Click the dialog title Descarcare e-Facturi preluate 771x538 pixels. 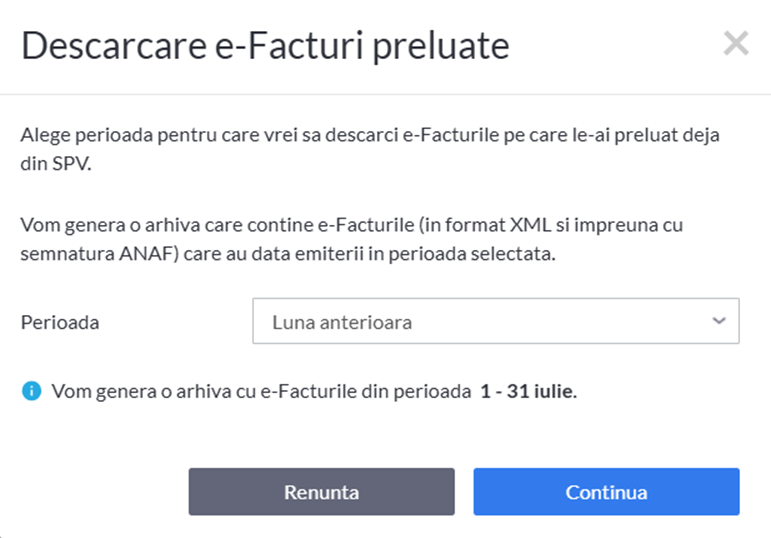coord(266,46)
